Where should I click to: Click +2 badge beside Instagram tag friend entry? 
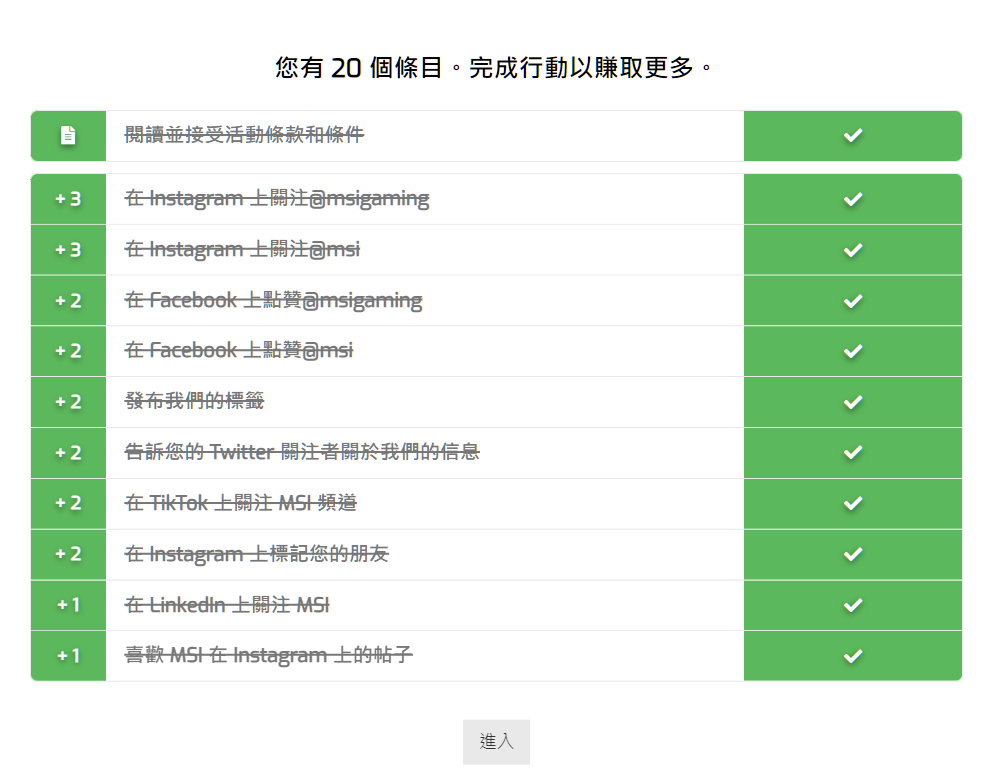(x=68, y=554)
